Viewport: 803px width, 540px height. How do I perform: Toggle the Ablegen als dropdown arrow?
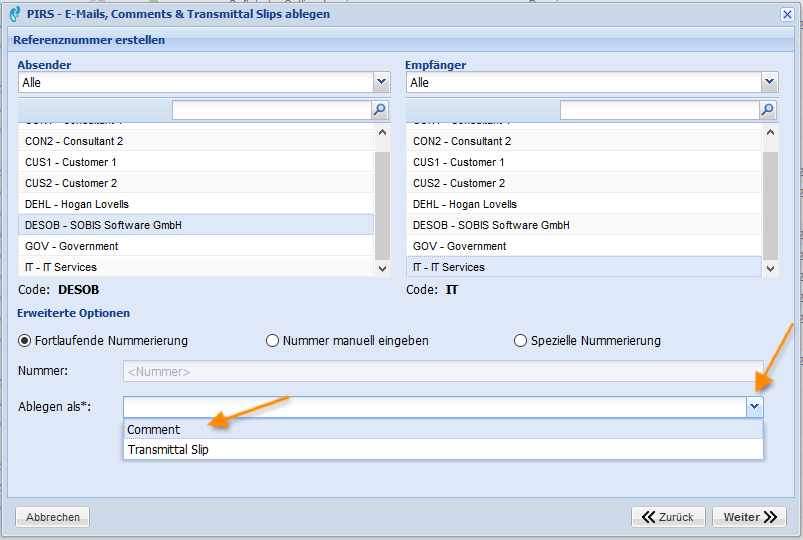click(x=754, y=407)
